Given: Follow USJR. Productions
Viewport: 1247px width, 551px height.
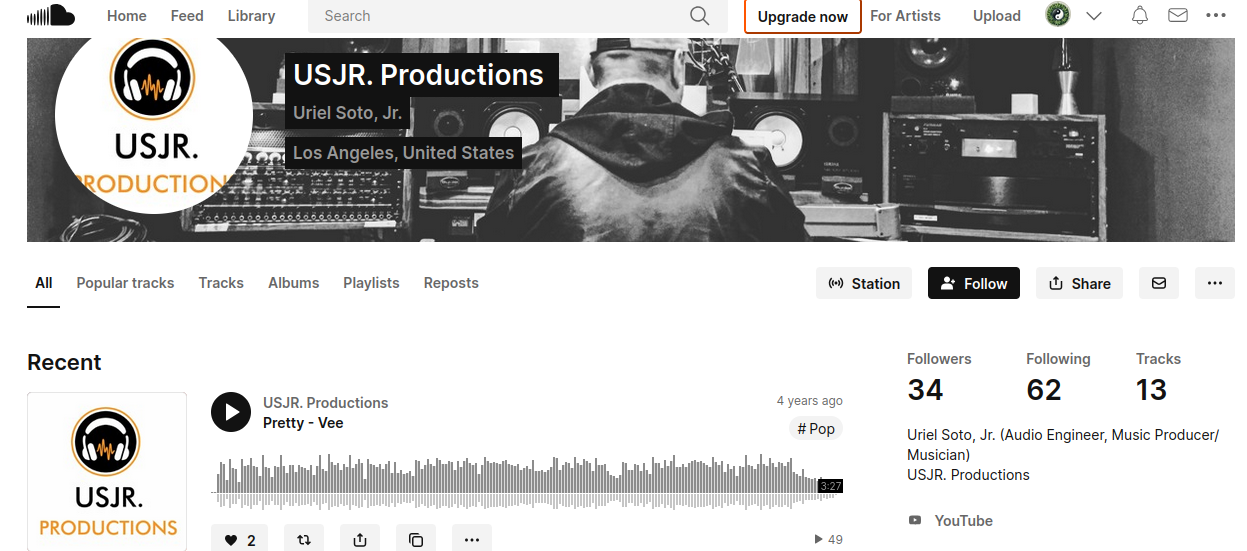Looking at the screenshot, I should pyautogui.click(x=974, y=283).
